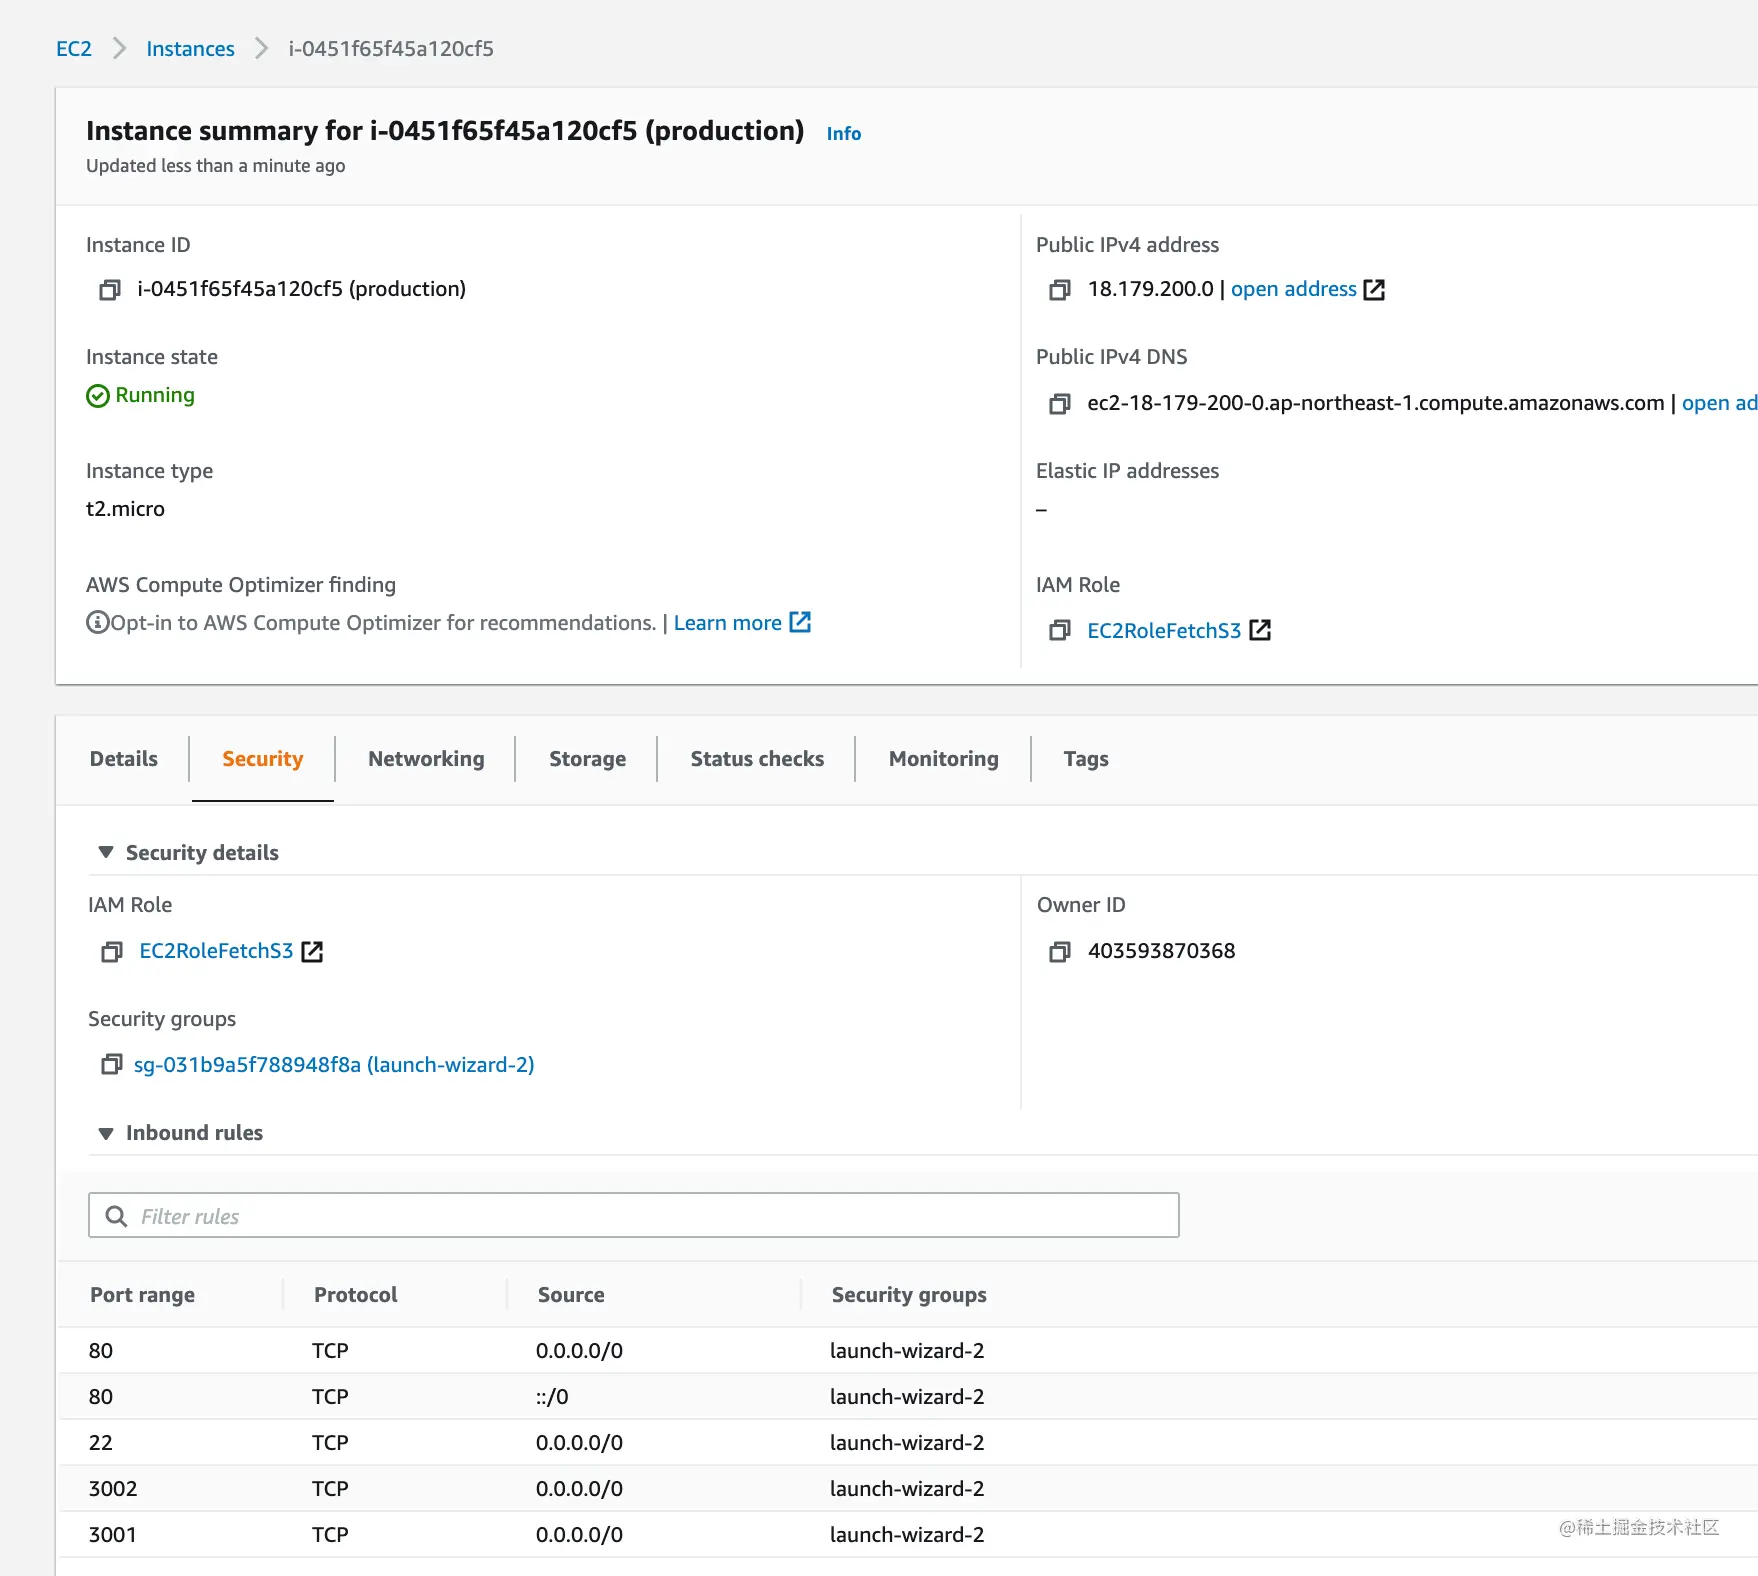Open security group sg-031b9a5f788948f8a link

point(334,1065)
